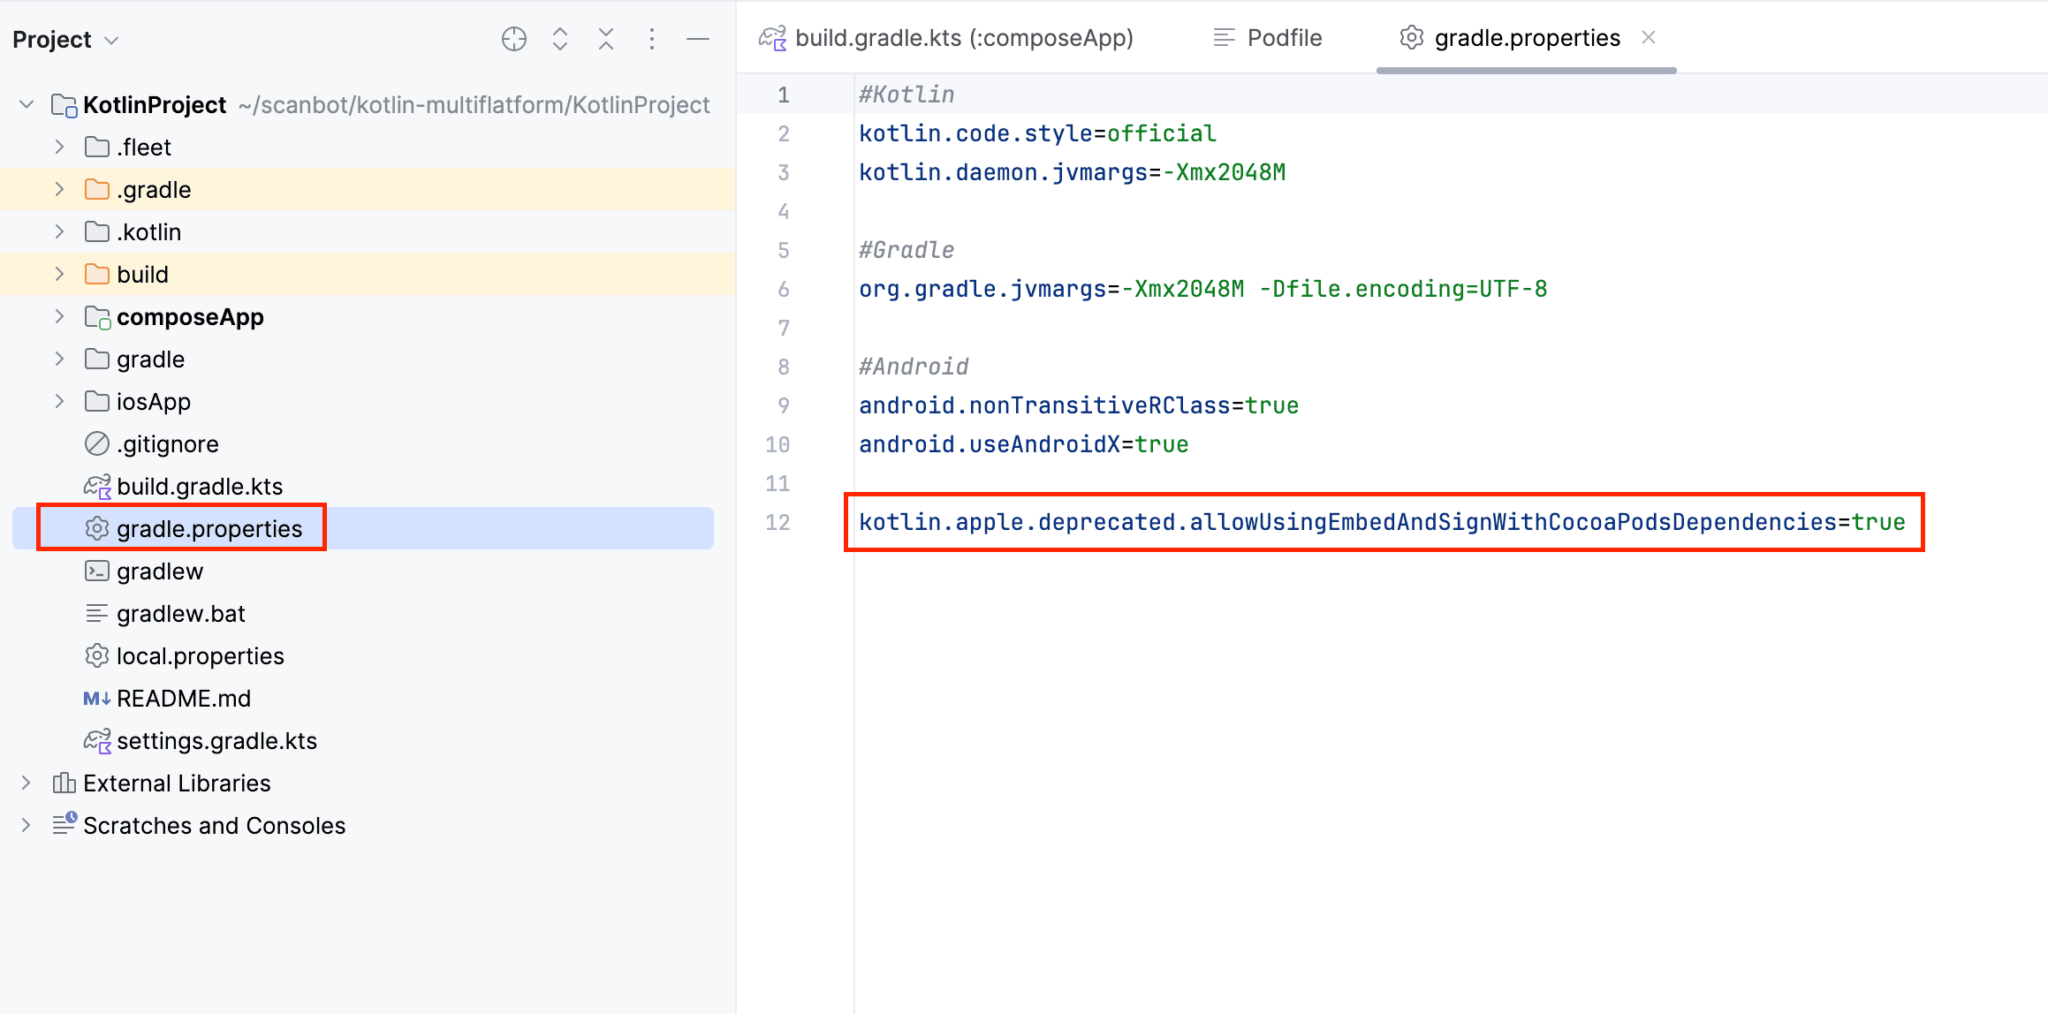This screenshot has height=1014, width=2048.
Task: Open the Project panel options menu (three dots)
Action: pos(652,39)
